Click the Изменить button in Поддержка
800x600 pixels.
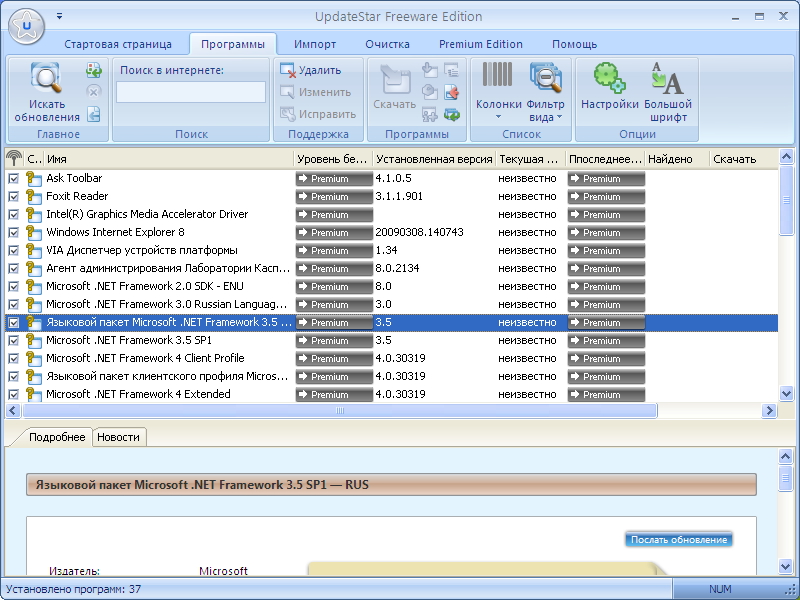point(315,92)
